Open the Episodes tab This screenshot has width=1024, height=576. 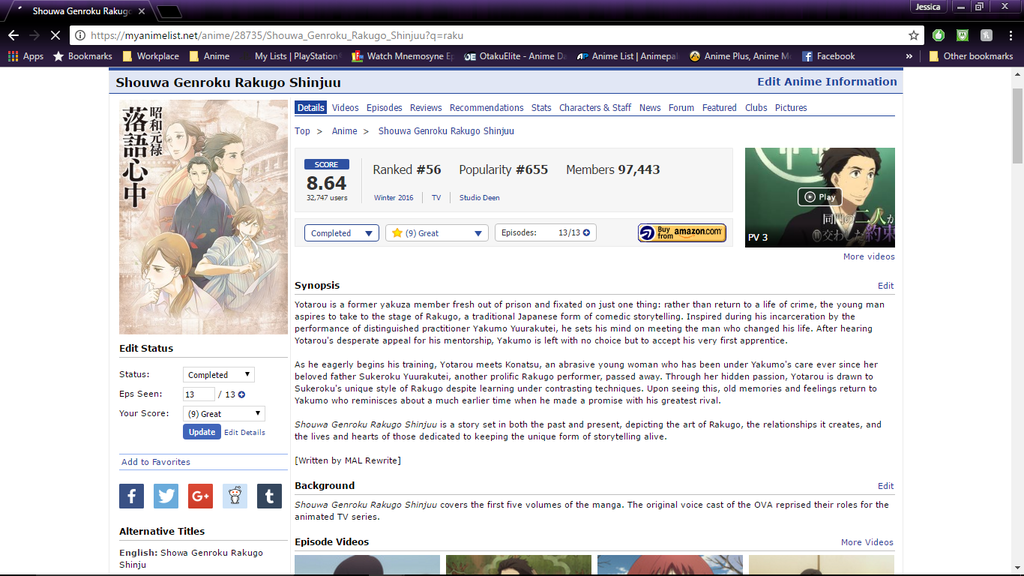384,108
